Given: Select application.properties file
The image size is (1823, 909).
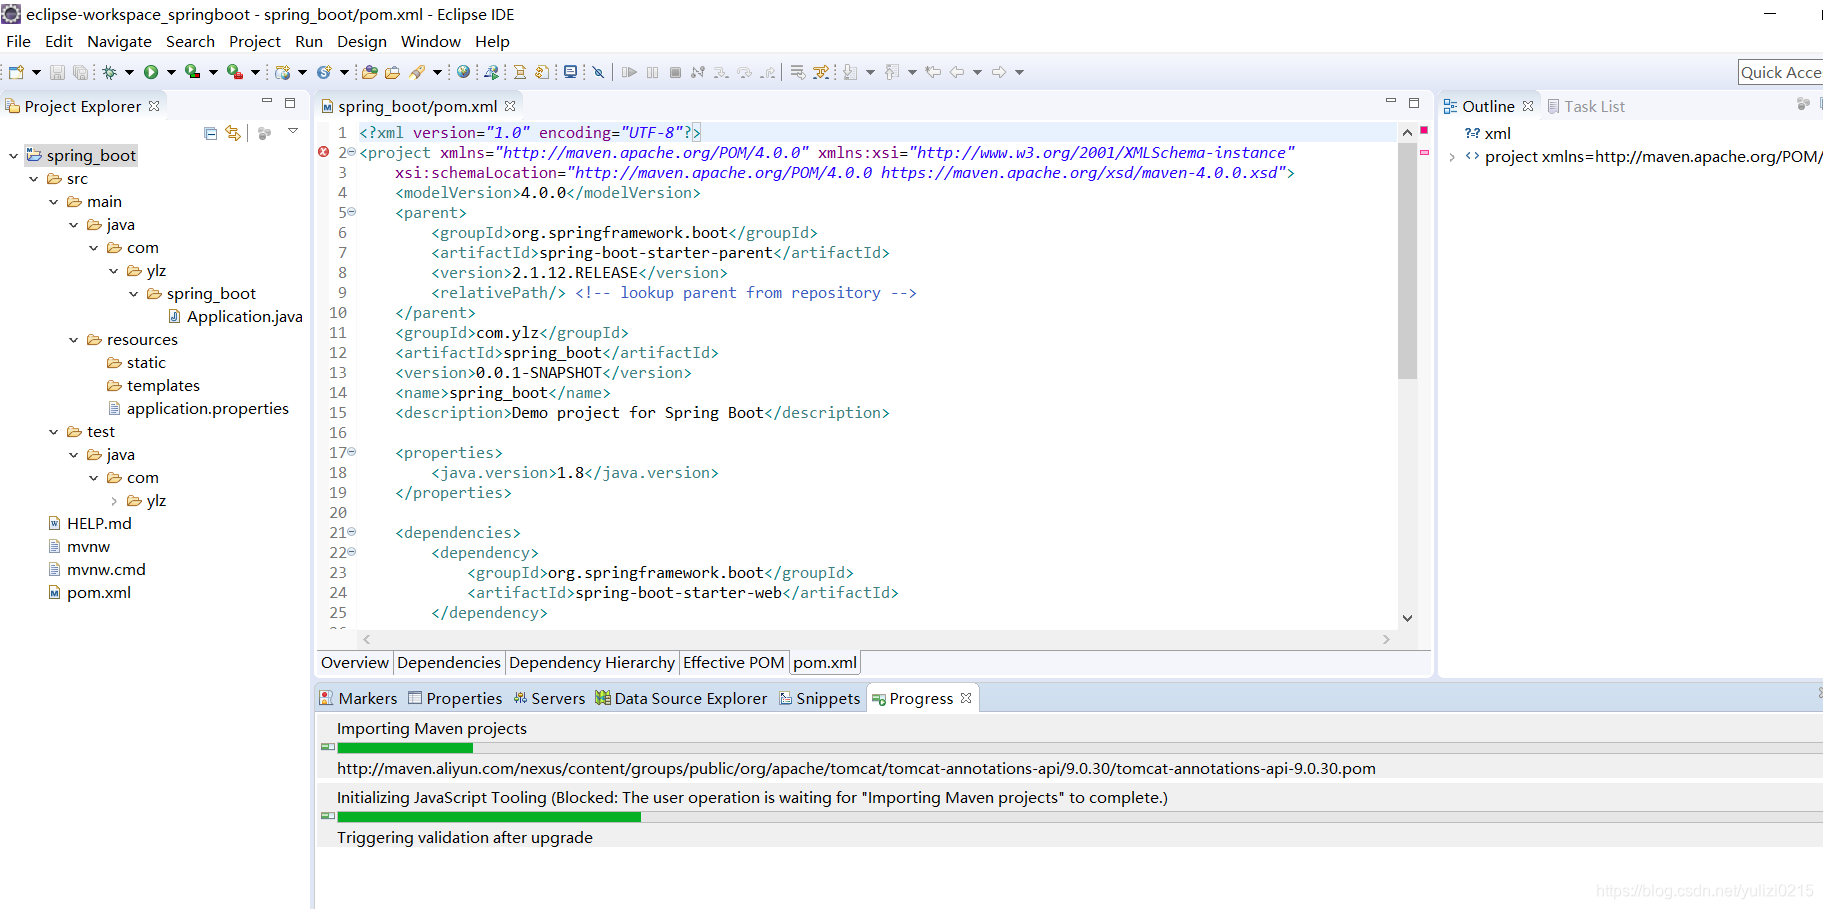Looking at the screenshot, I should (x=198, y=409).
